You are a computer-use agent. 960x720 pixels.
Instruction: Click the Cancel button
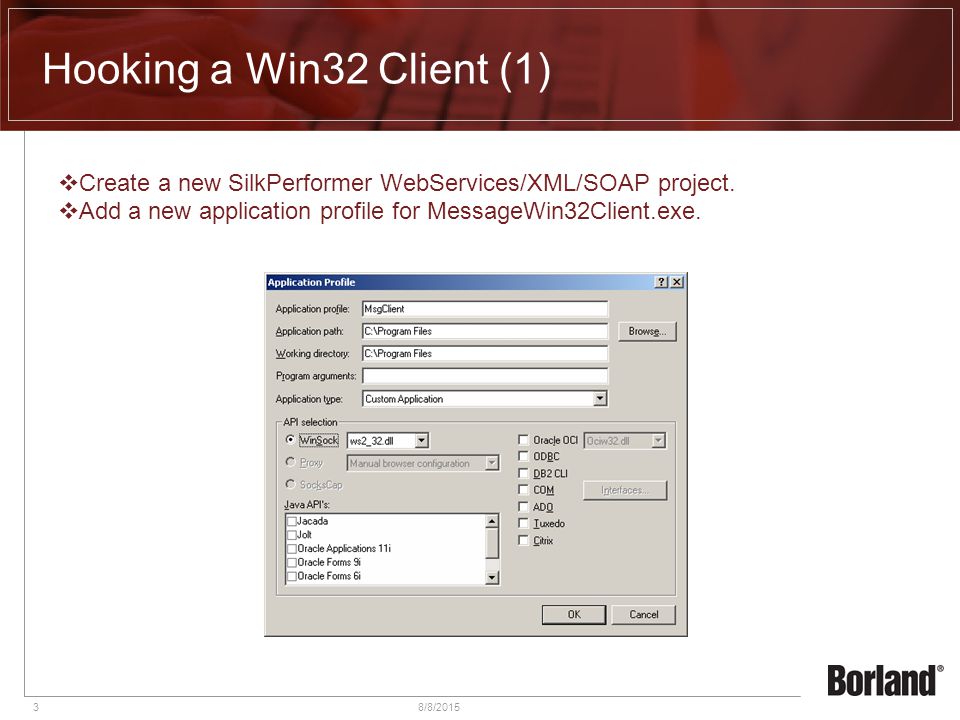(644, 615)
